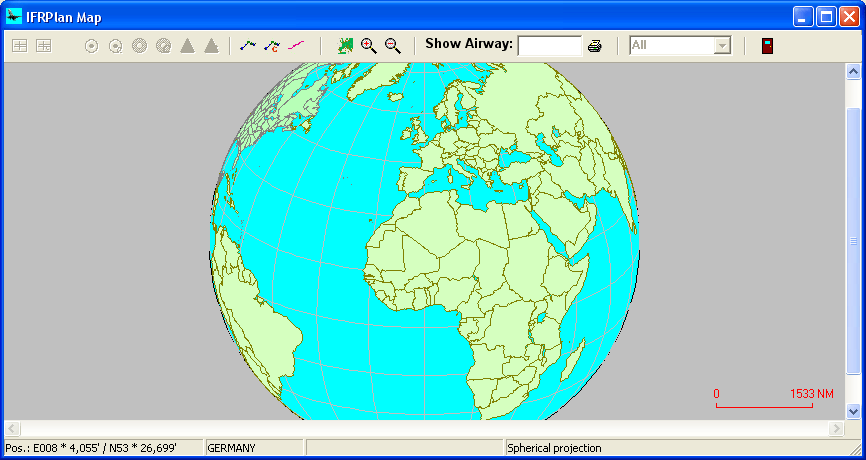Click the magenta line icon
This screenshot has height=460, width=866.
[296, 46]
